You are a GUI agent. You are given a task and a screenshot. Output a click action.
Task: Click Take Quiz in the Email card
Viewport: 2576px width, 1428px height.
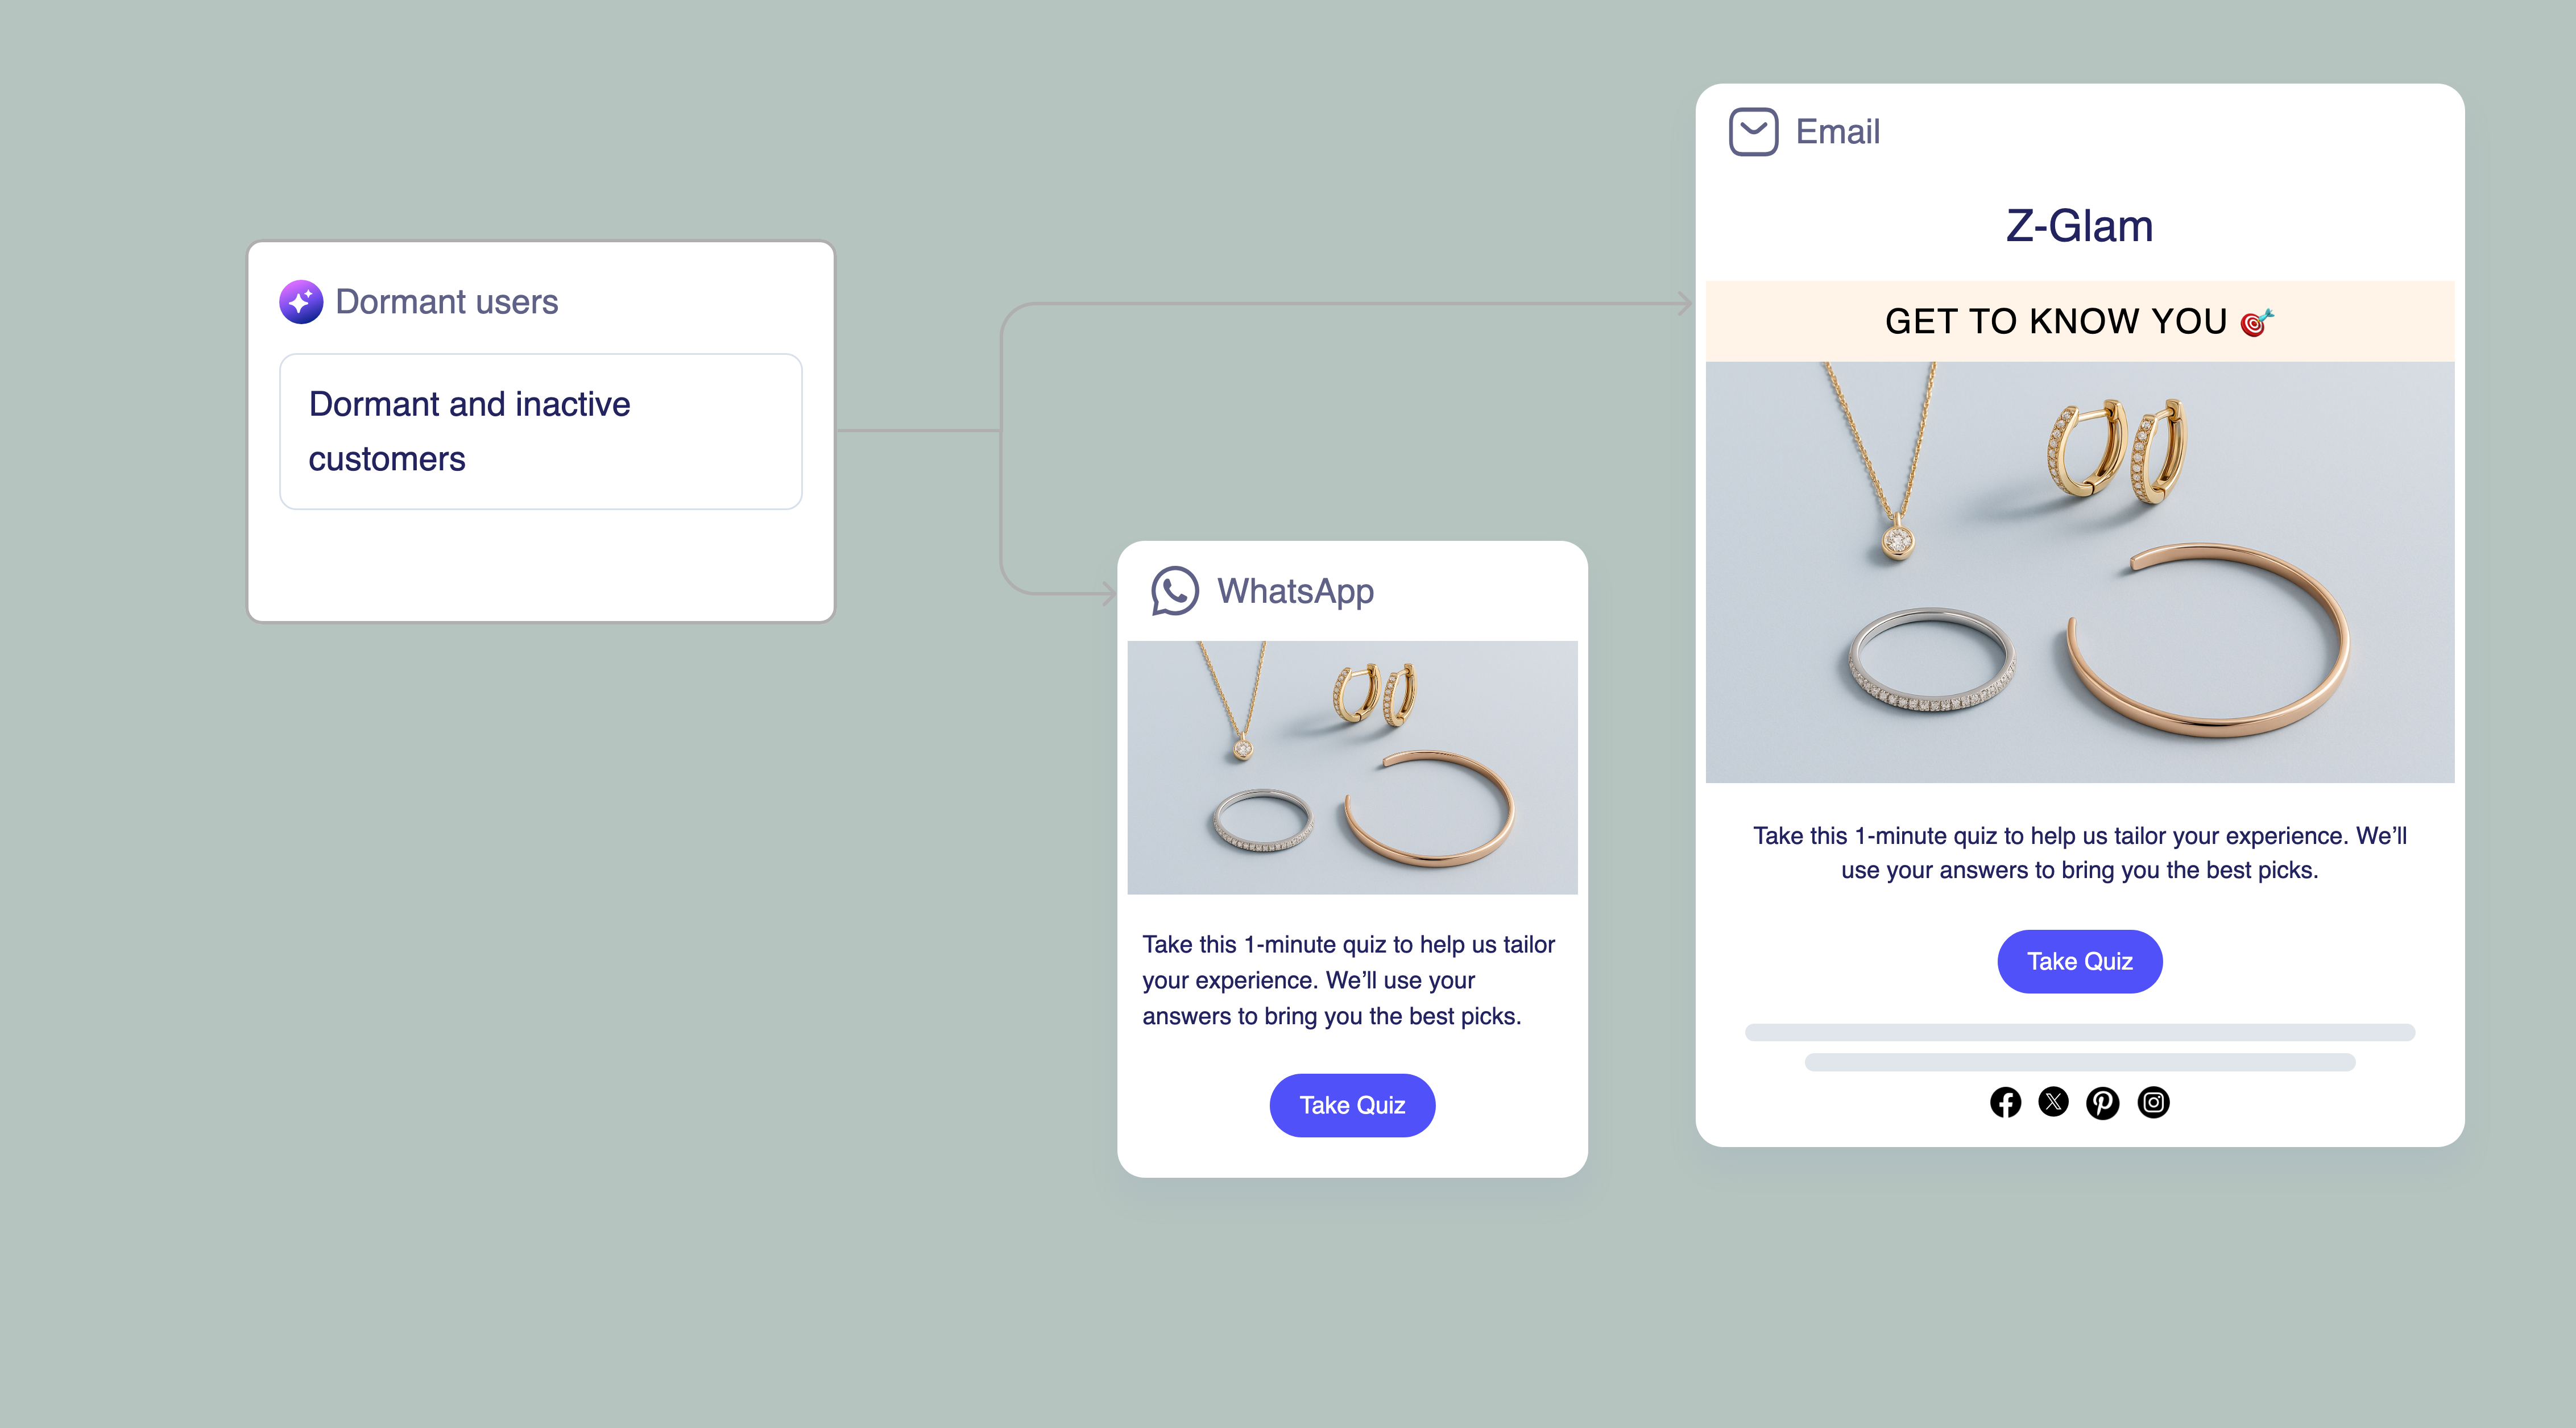pos(2080,961)
